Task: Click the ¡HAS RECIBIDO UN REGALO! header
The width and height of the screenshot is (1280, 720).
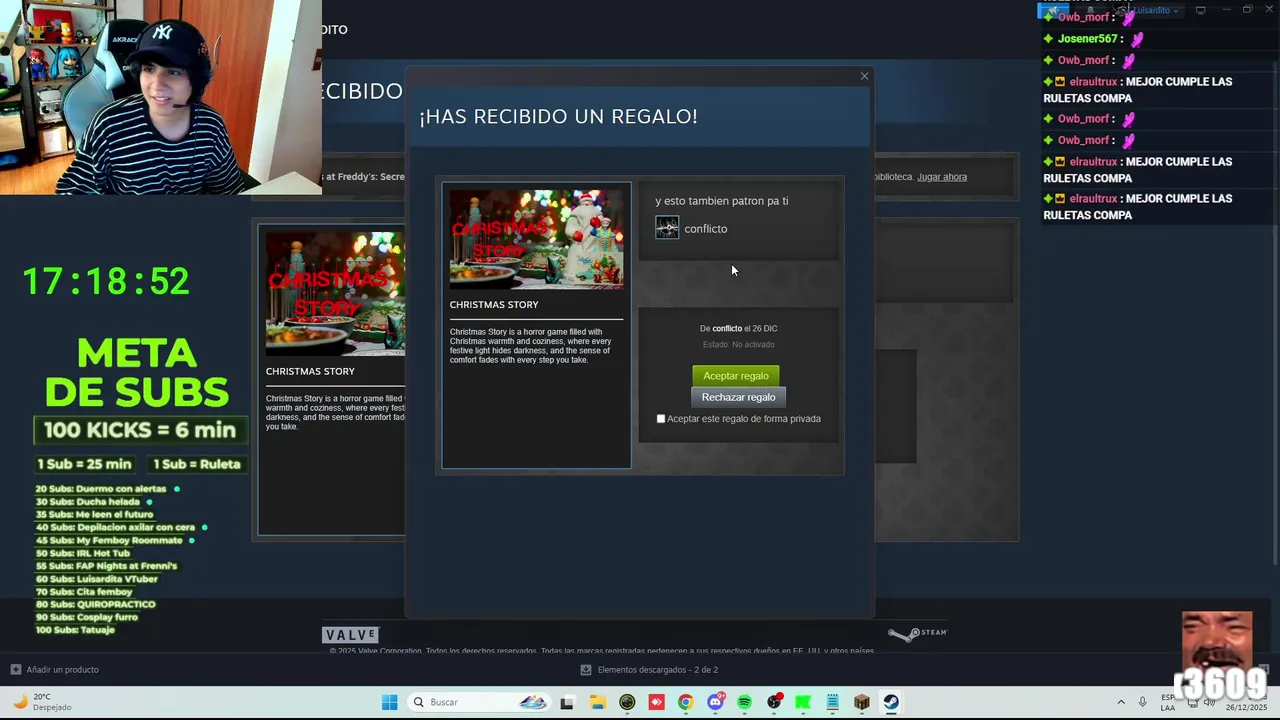Action: (558, 117)
